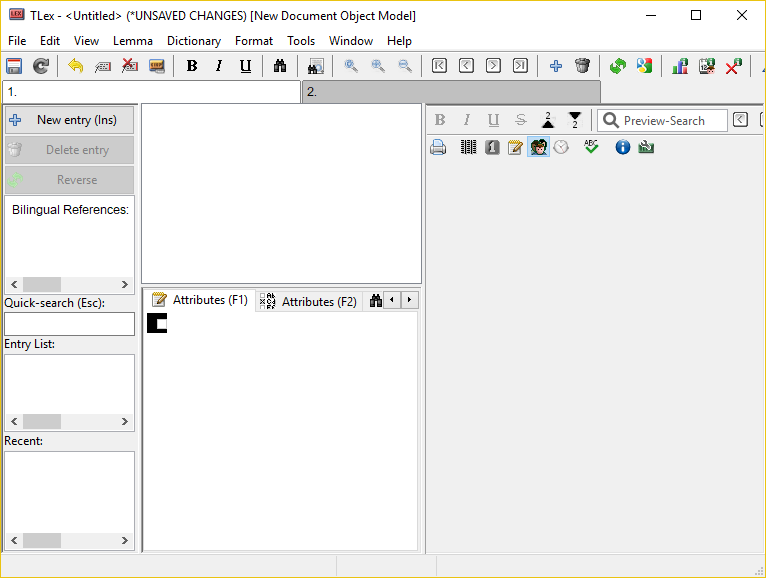Click inside the Preview-Search field
766x578 pixels.
pyautogui.click(x=662, y=120)
